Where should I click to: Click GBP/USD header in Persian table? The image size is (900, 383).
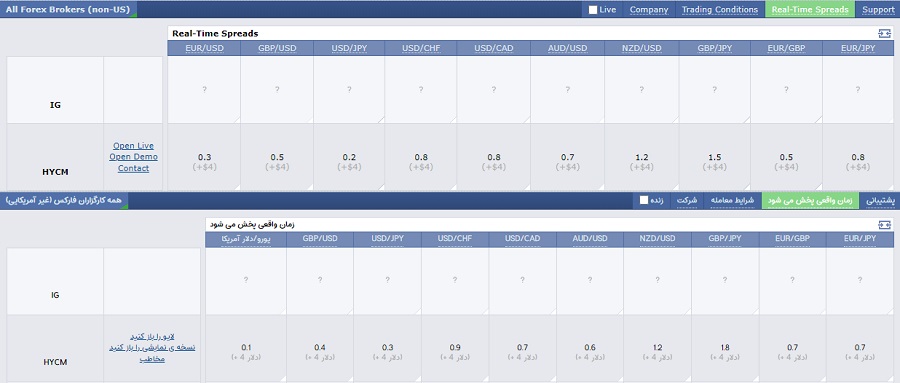click(320, 239)
